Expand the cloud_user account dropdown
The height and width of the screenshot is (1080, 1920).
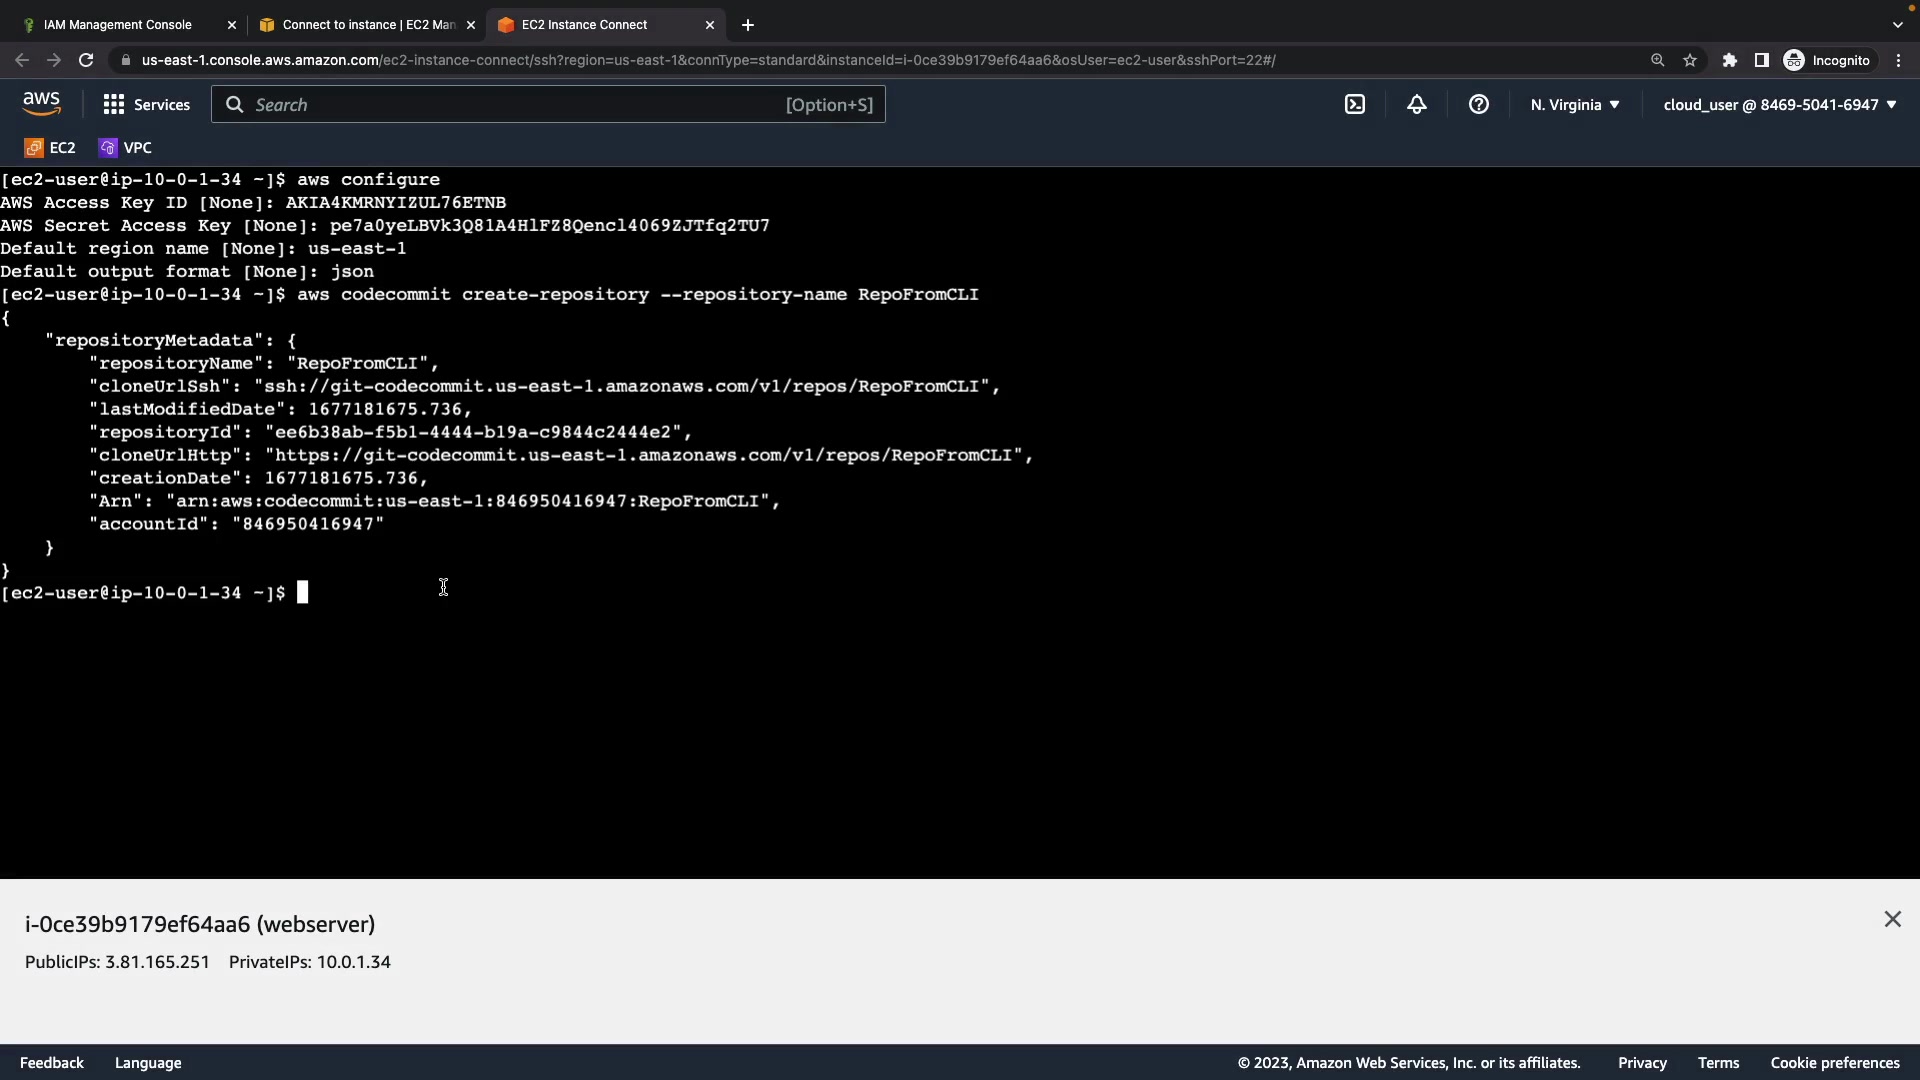(1780, 105)
